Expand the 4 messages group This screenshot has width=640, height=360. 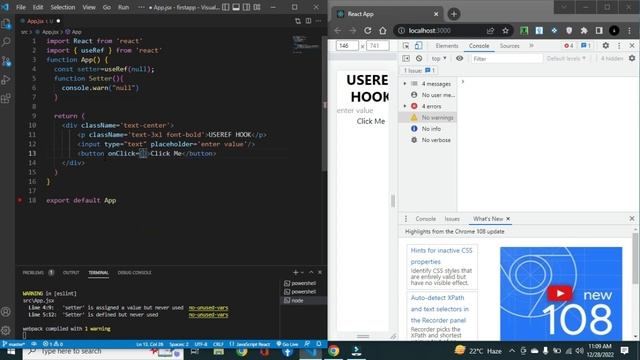click(x=405, y=84)
